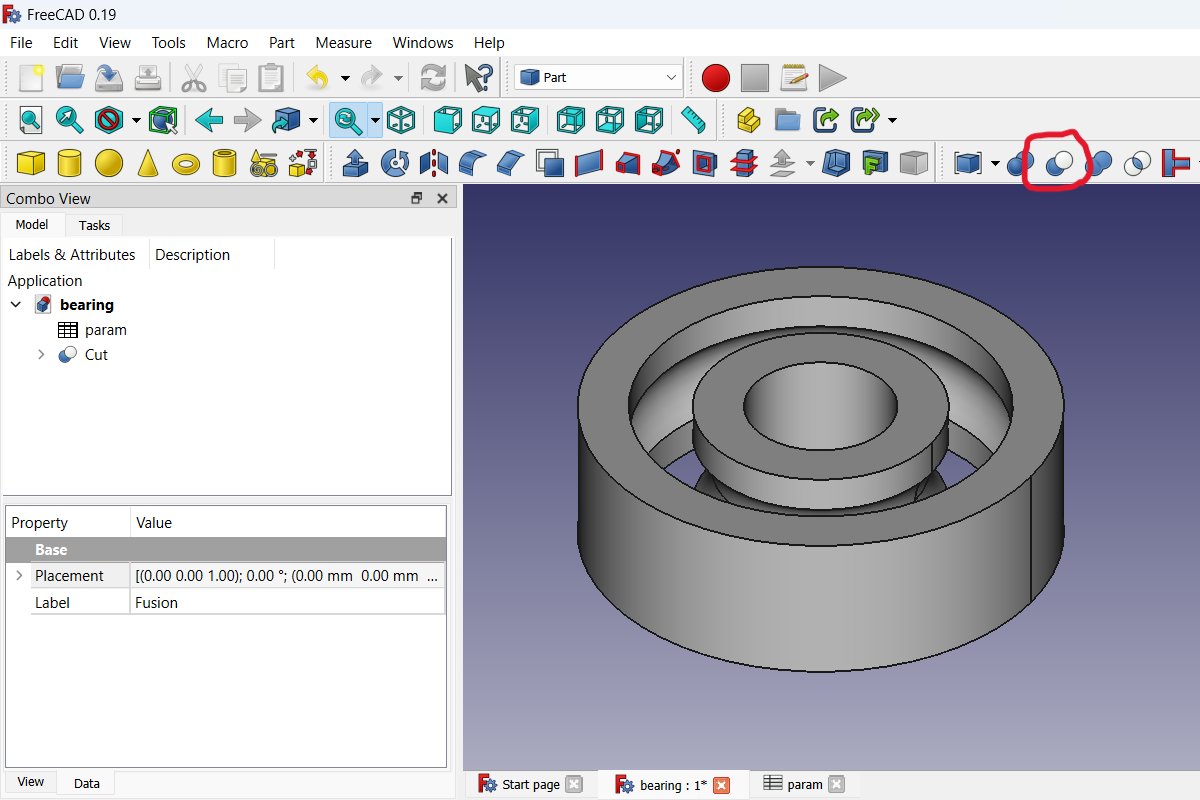
Task: Click the Mirror tool icon
Action: coord(434,162)
